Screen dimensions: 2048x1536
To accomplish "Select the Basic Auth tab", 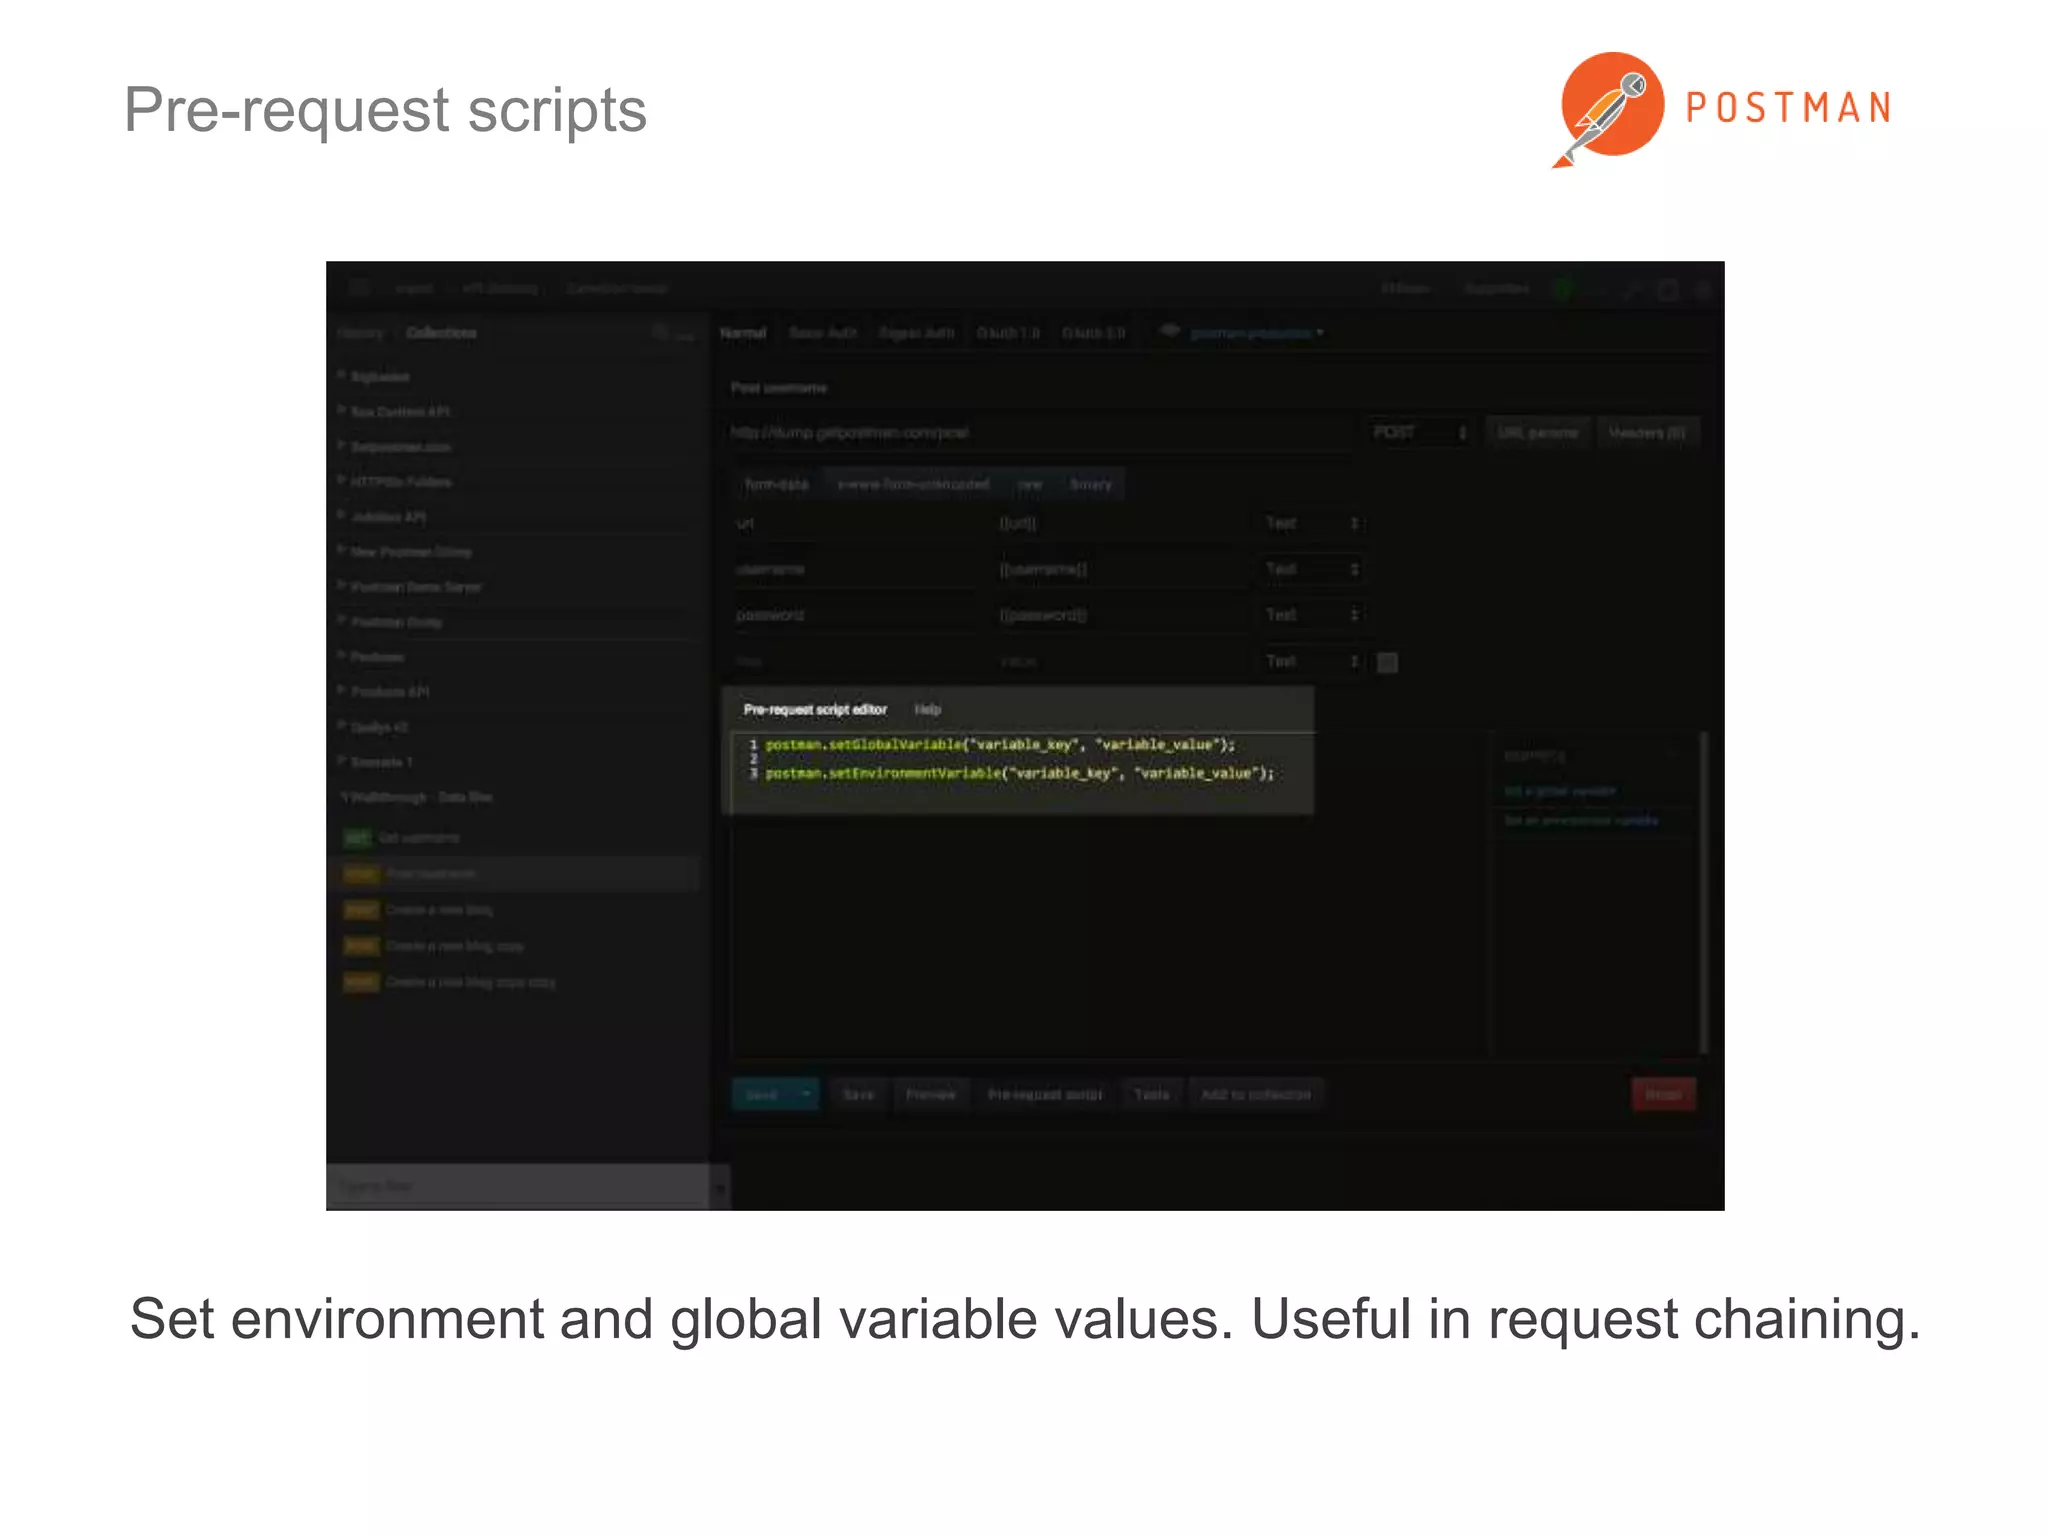I will [x=823, y=333].
